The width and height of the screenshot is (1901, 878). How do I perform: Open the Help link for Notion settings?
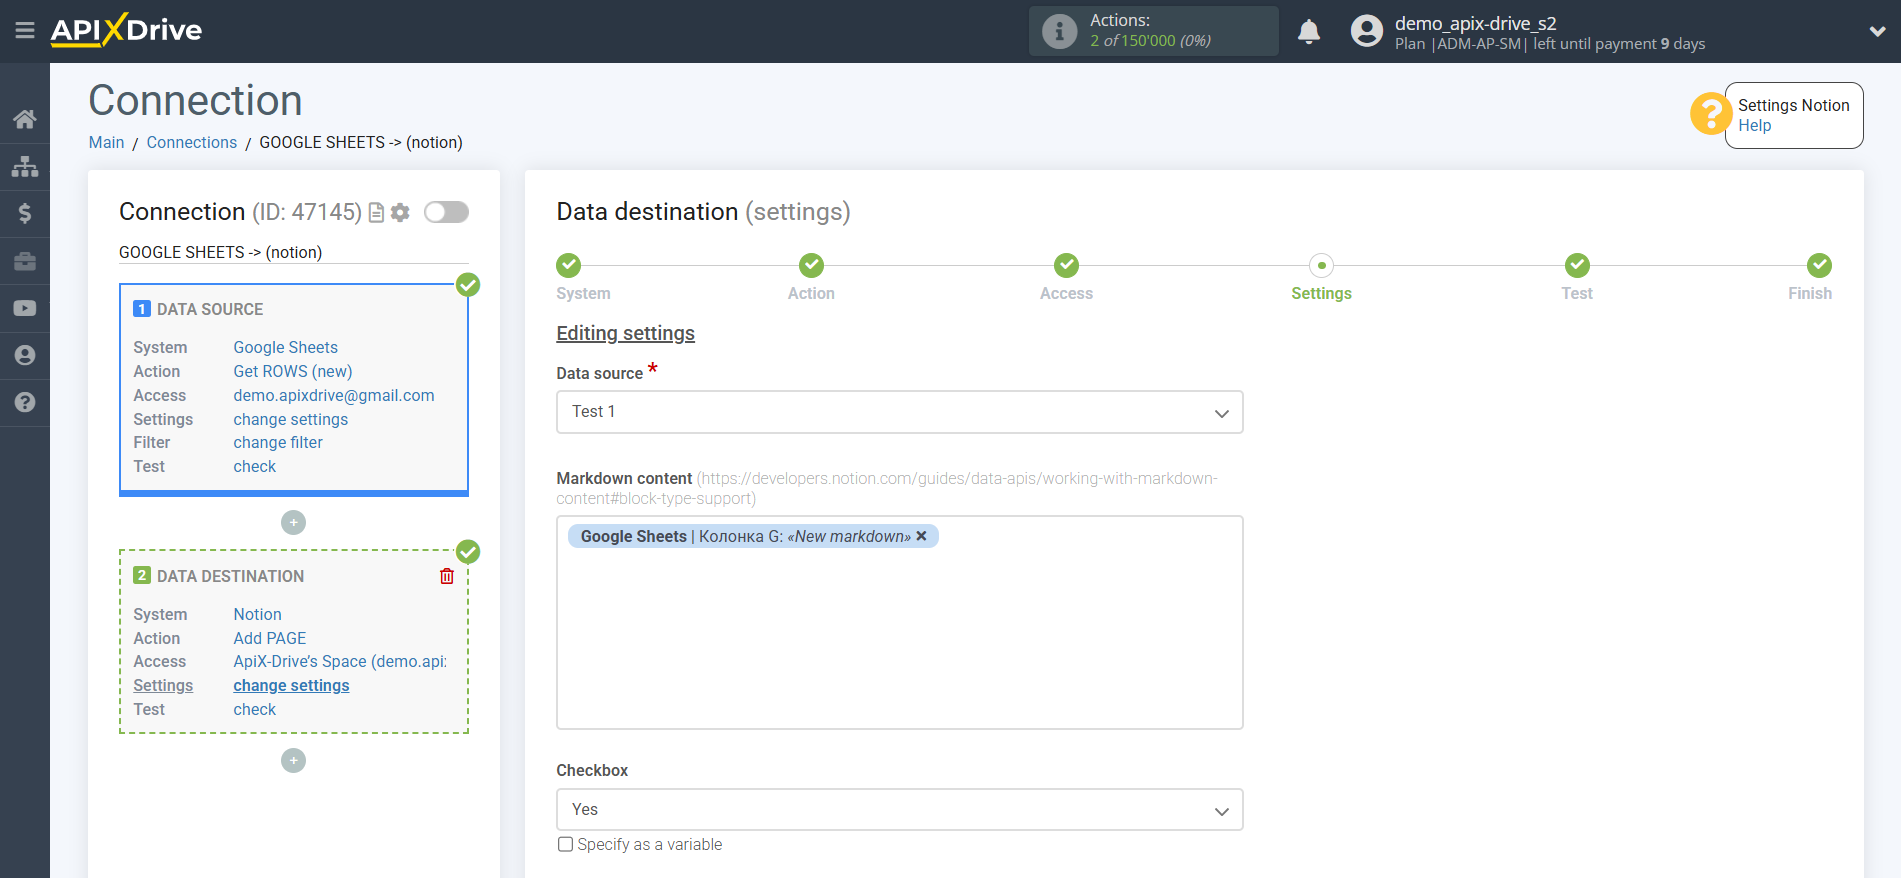[x=1754, y=125]
